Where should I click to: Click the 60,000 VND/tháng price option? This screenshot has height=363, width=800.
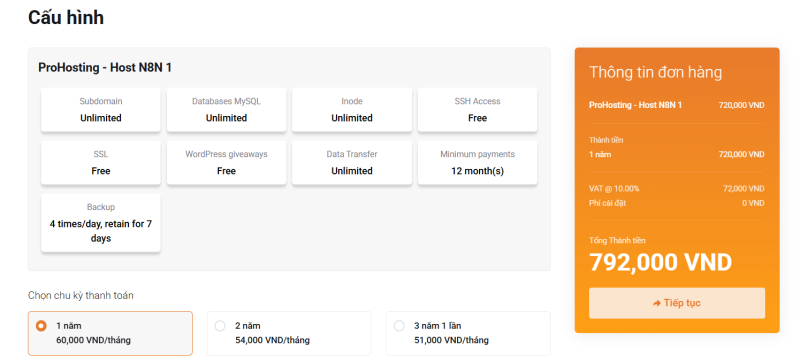(93, 340)
